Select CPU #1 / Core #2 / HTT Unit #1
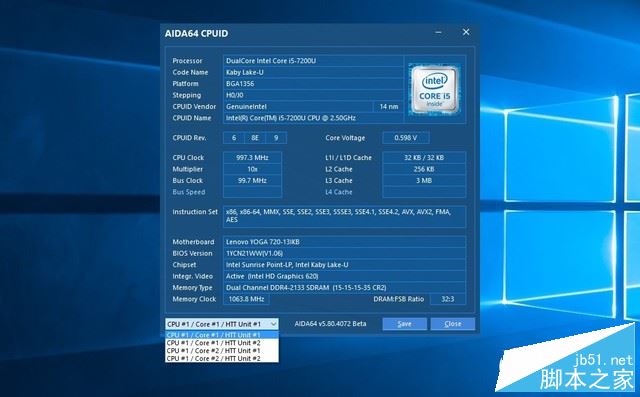 coord(222,350)
